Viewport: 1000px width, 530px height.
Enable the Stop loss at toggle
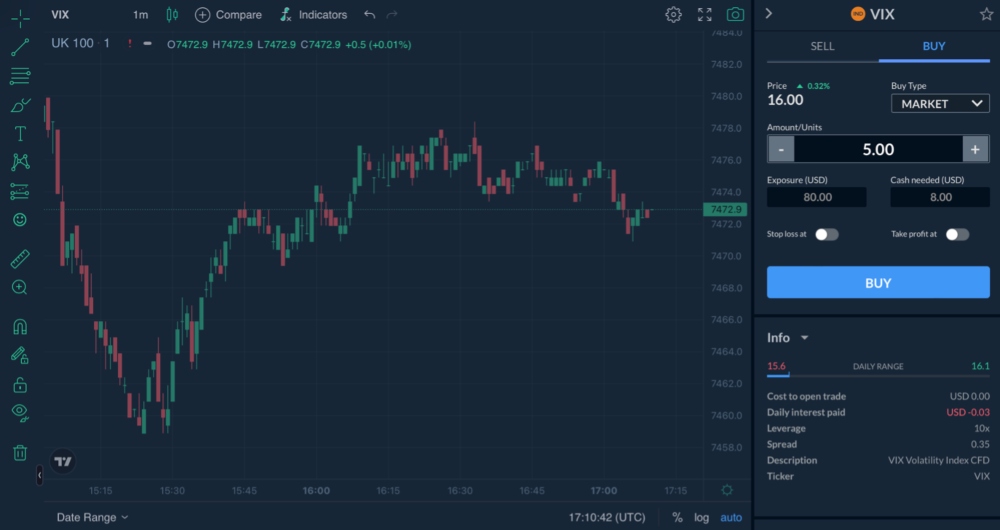click(x=827, y=235)
